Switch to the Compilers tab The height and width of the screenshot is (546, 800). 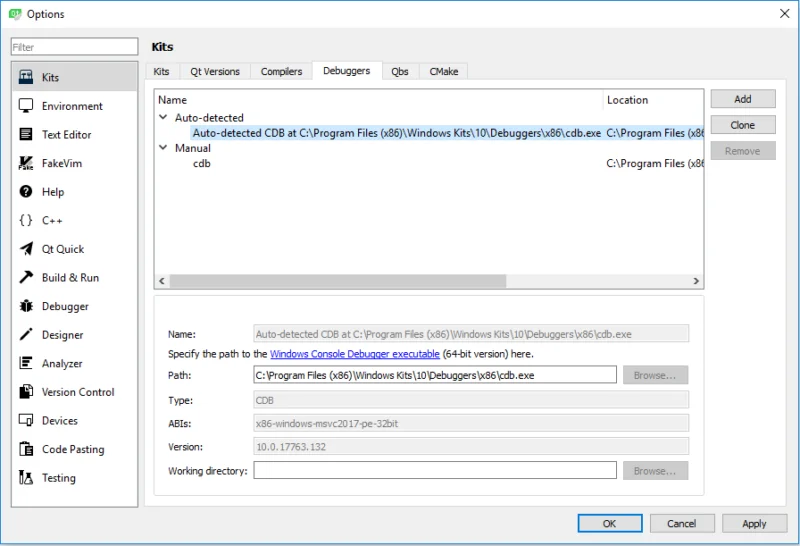281,71
